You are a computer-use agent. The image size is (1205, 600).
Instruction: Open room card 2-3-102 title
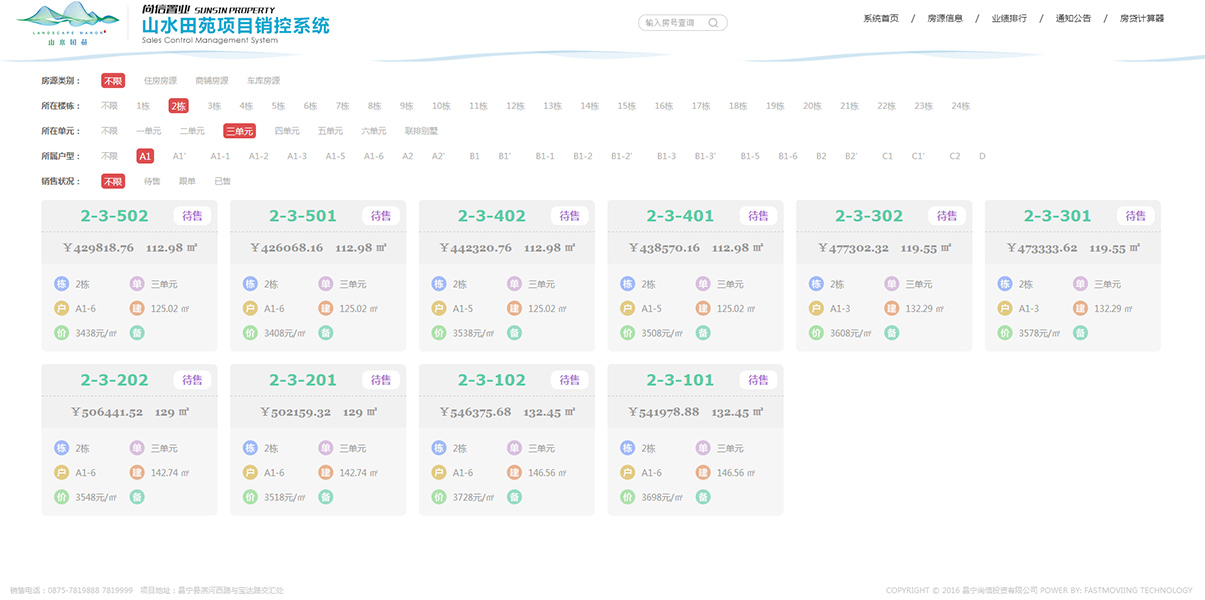pyautogui.click(x=491, y=380)
